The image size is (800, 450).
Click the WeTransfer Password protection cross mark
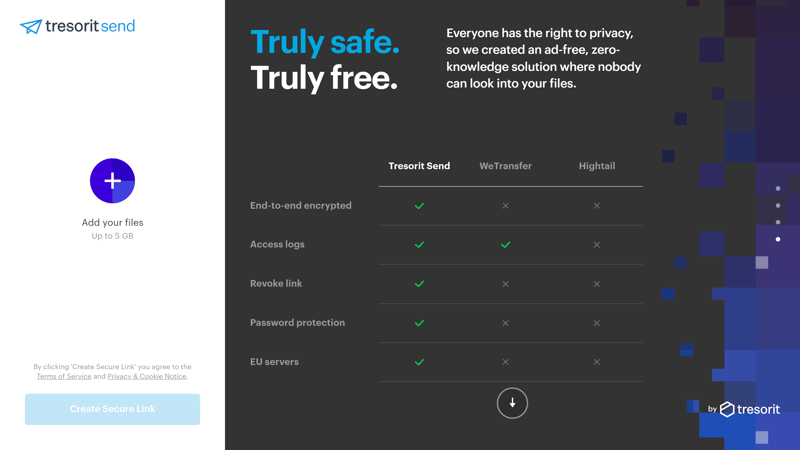click(x=505, y=323)
